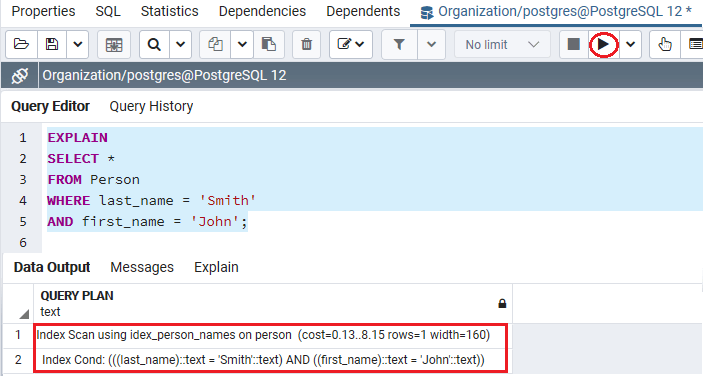Stop the running query
This screenshot has width=703, height=376.
(x=574, y=44)
